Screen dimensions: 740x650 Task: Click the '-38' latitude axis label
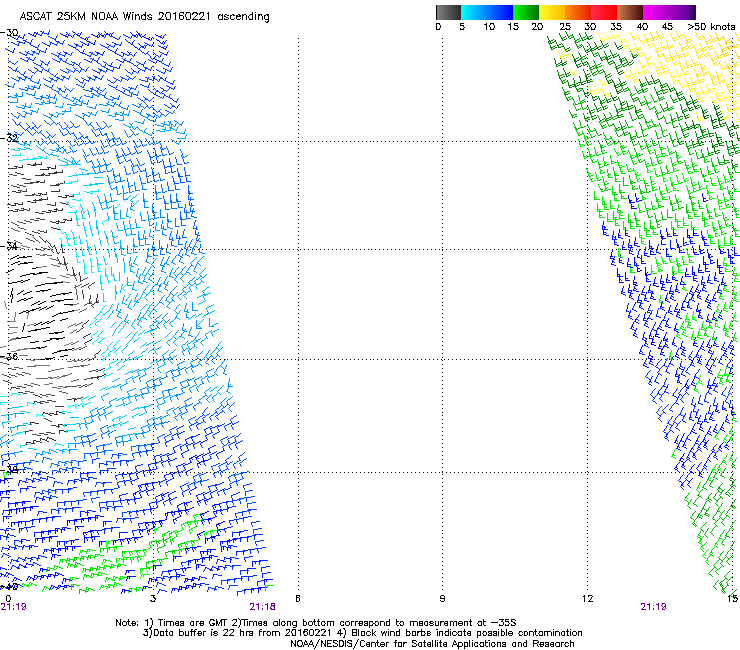[9, 469]
